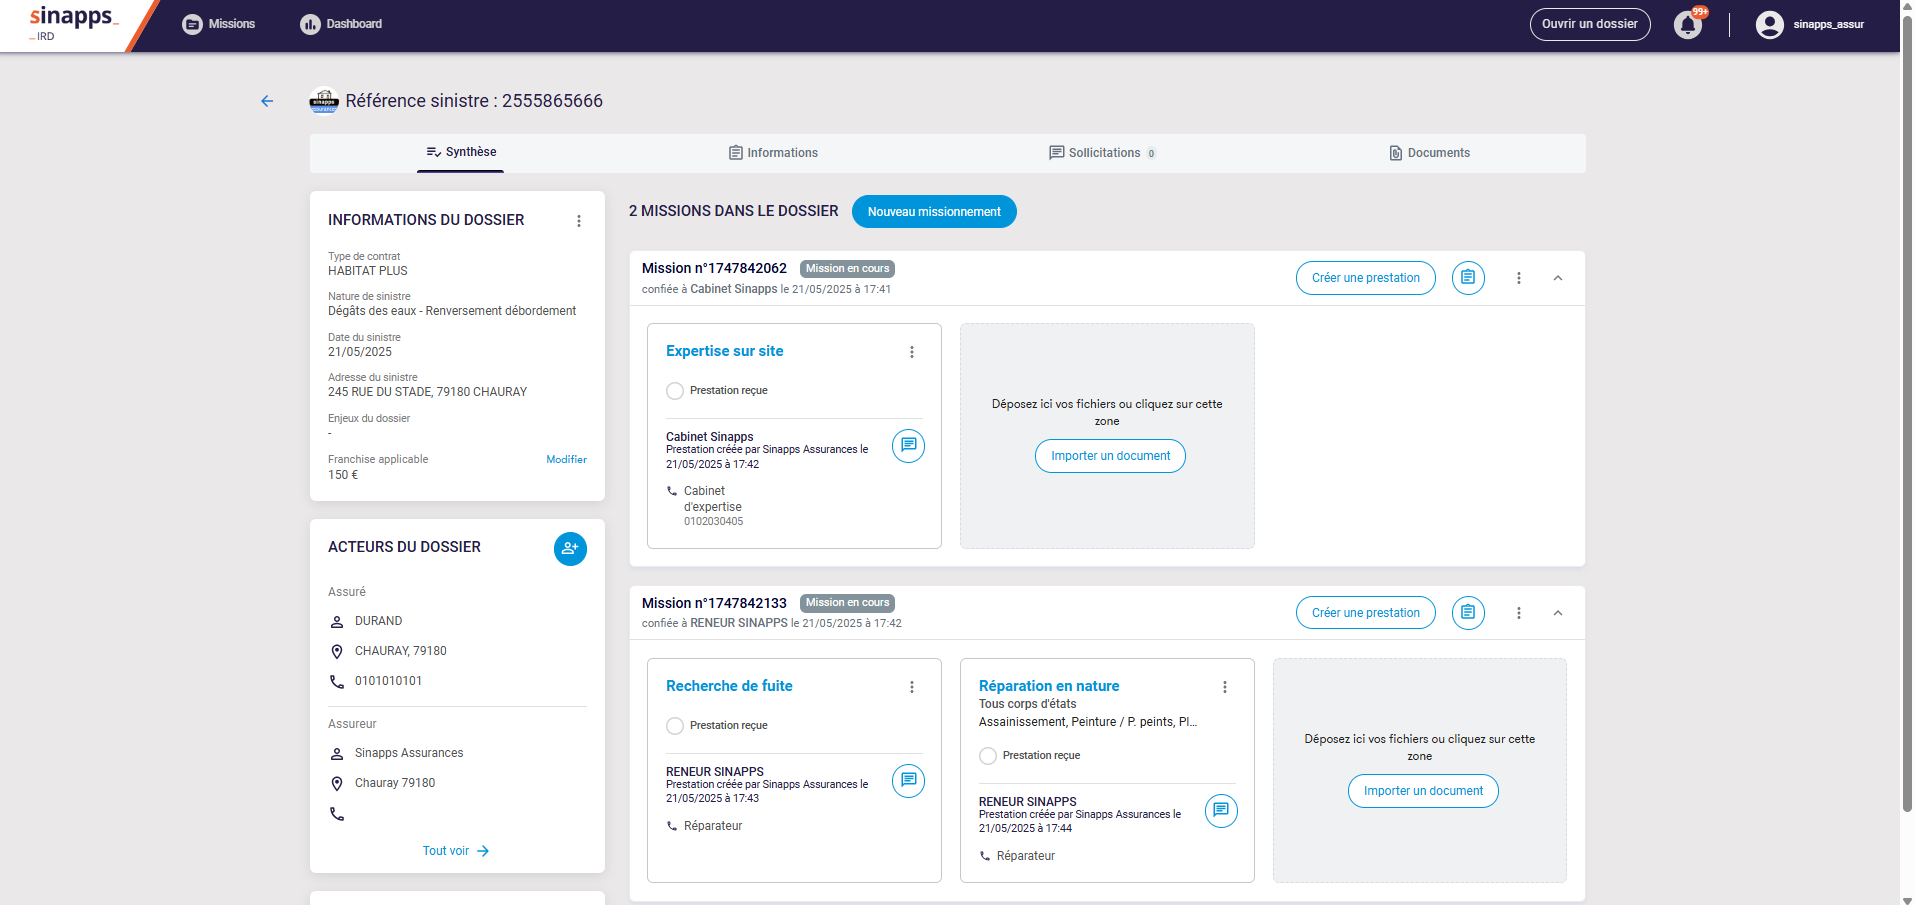Click phone icon beside 0101010101

coord(337,682)
